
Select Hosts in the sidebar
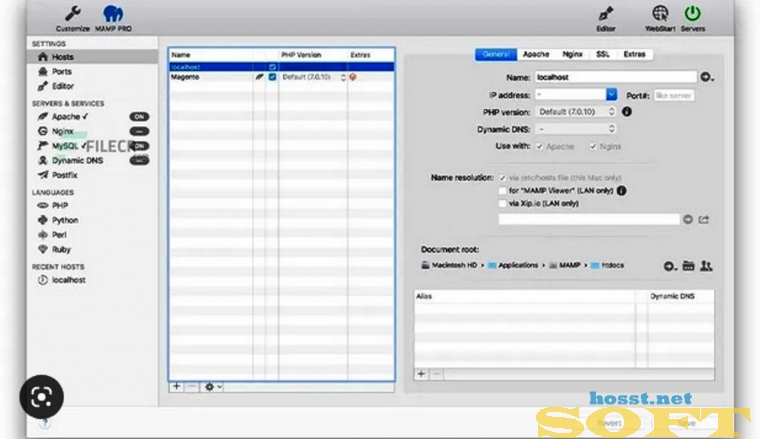(x=92, y=57)
